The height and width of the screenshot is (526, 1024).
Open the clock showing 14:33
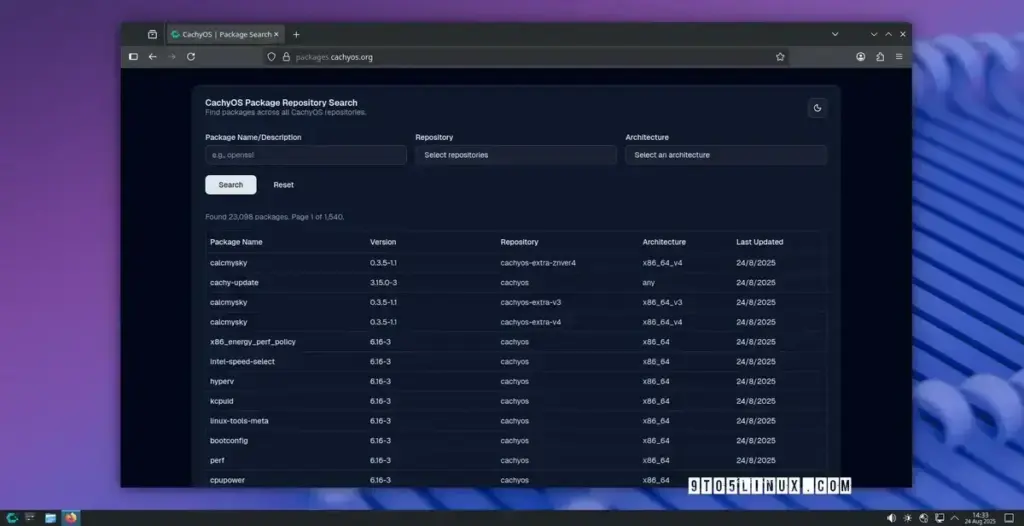tap(980, 518)
